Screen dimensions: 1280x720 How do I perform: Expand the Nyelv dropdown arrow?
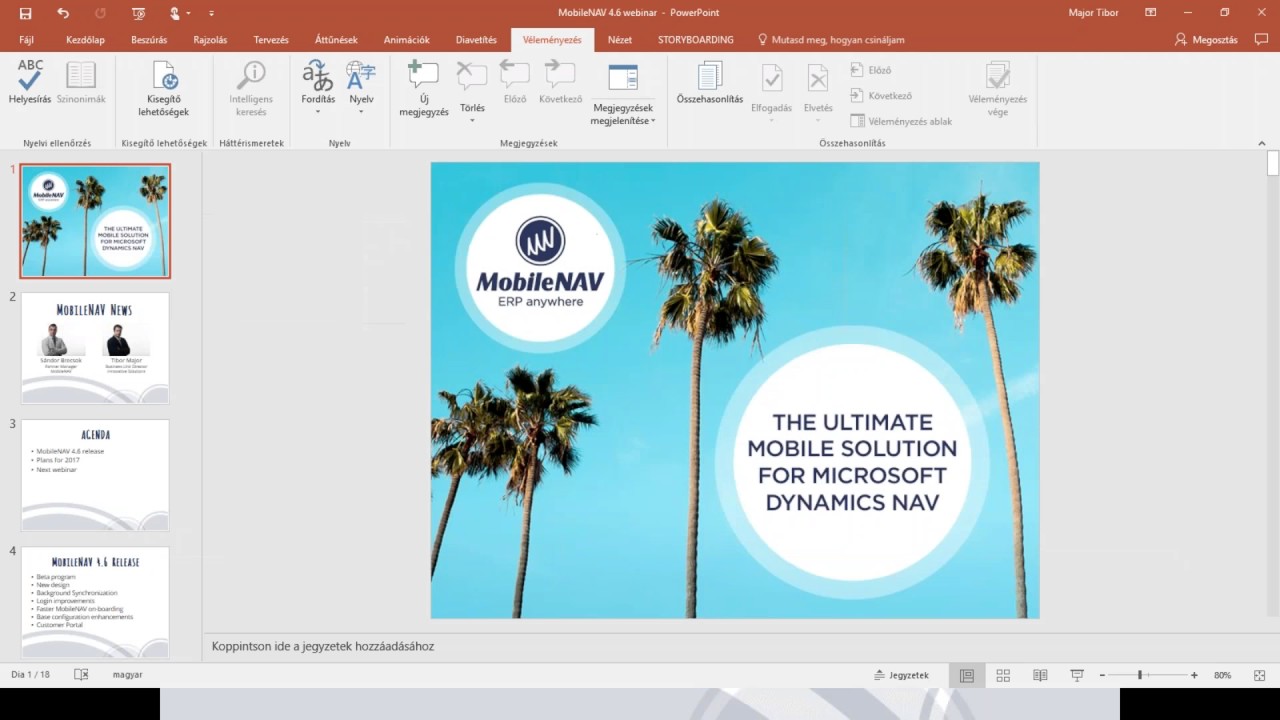pos(361,111)
